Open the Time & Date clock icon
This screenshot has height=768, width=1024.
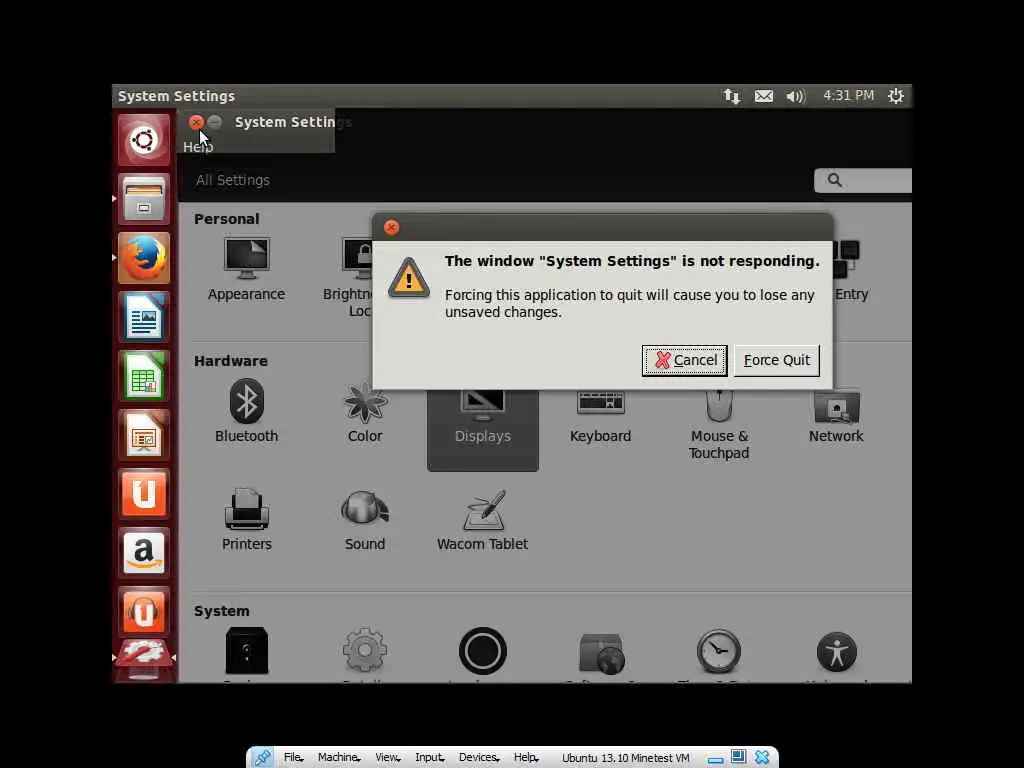718,651
